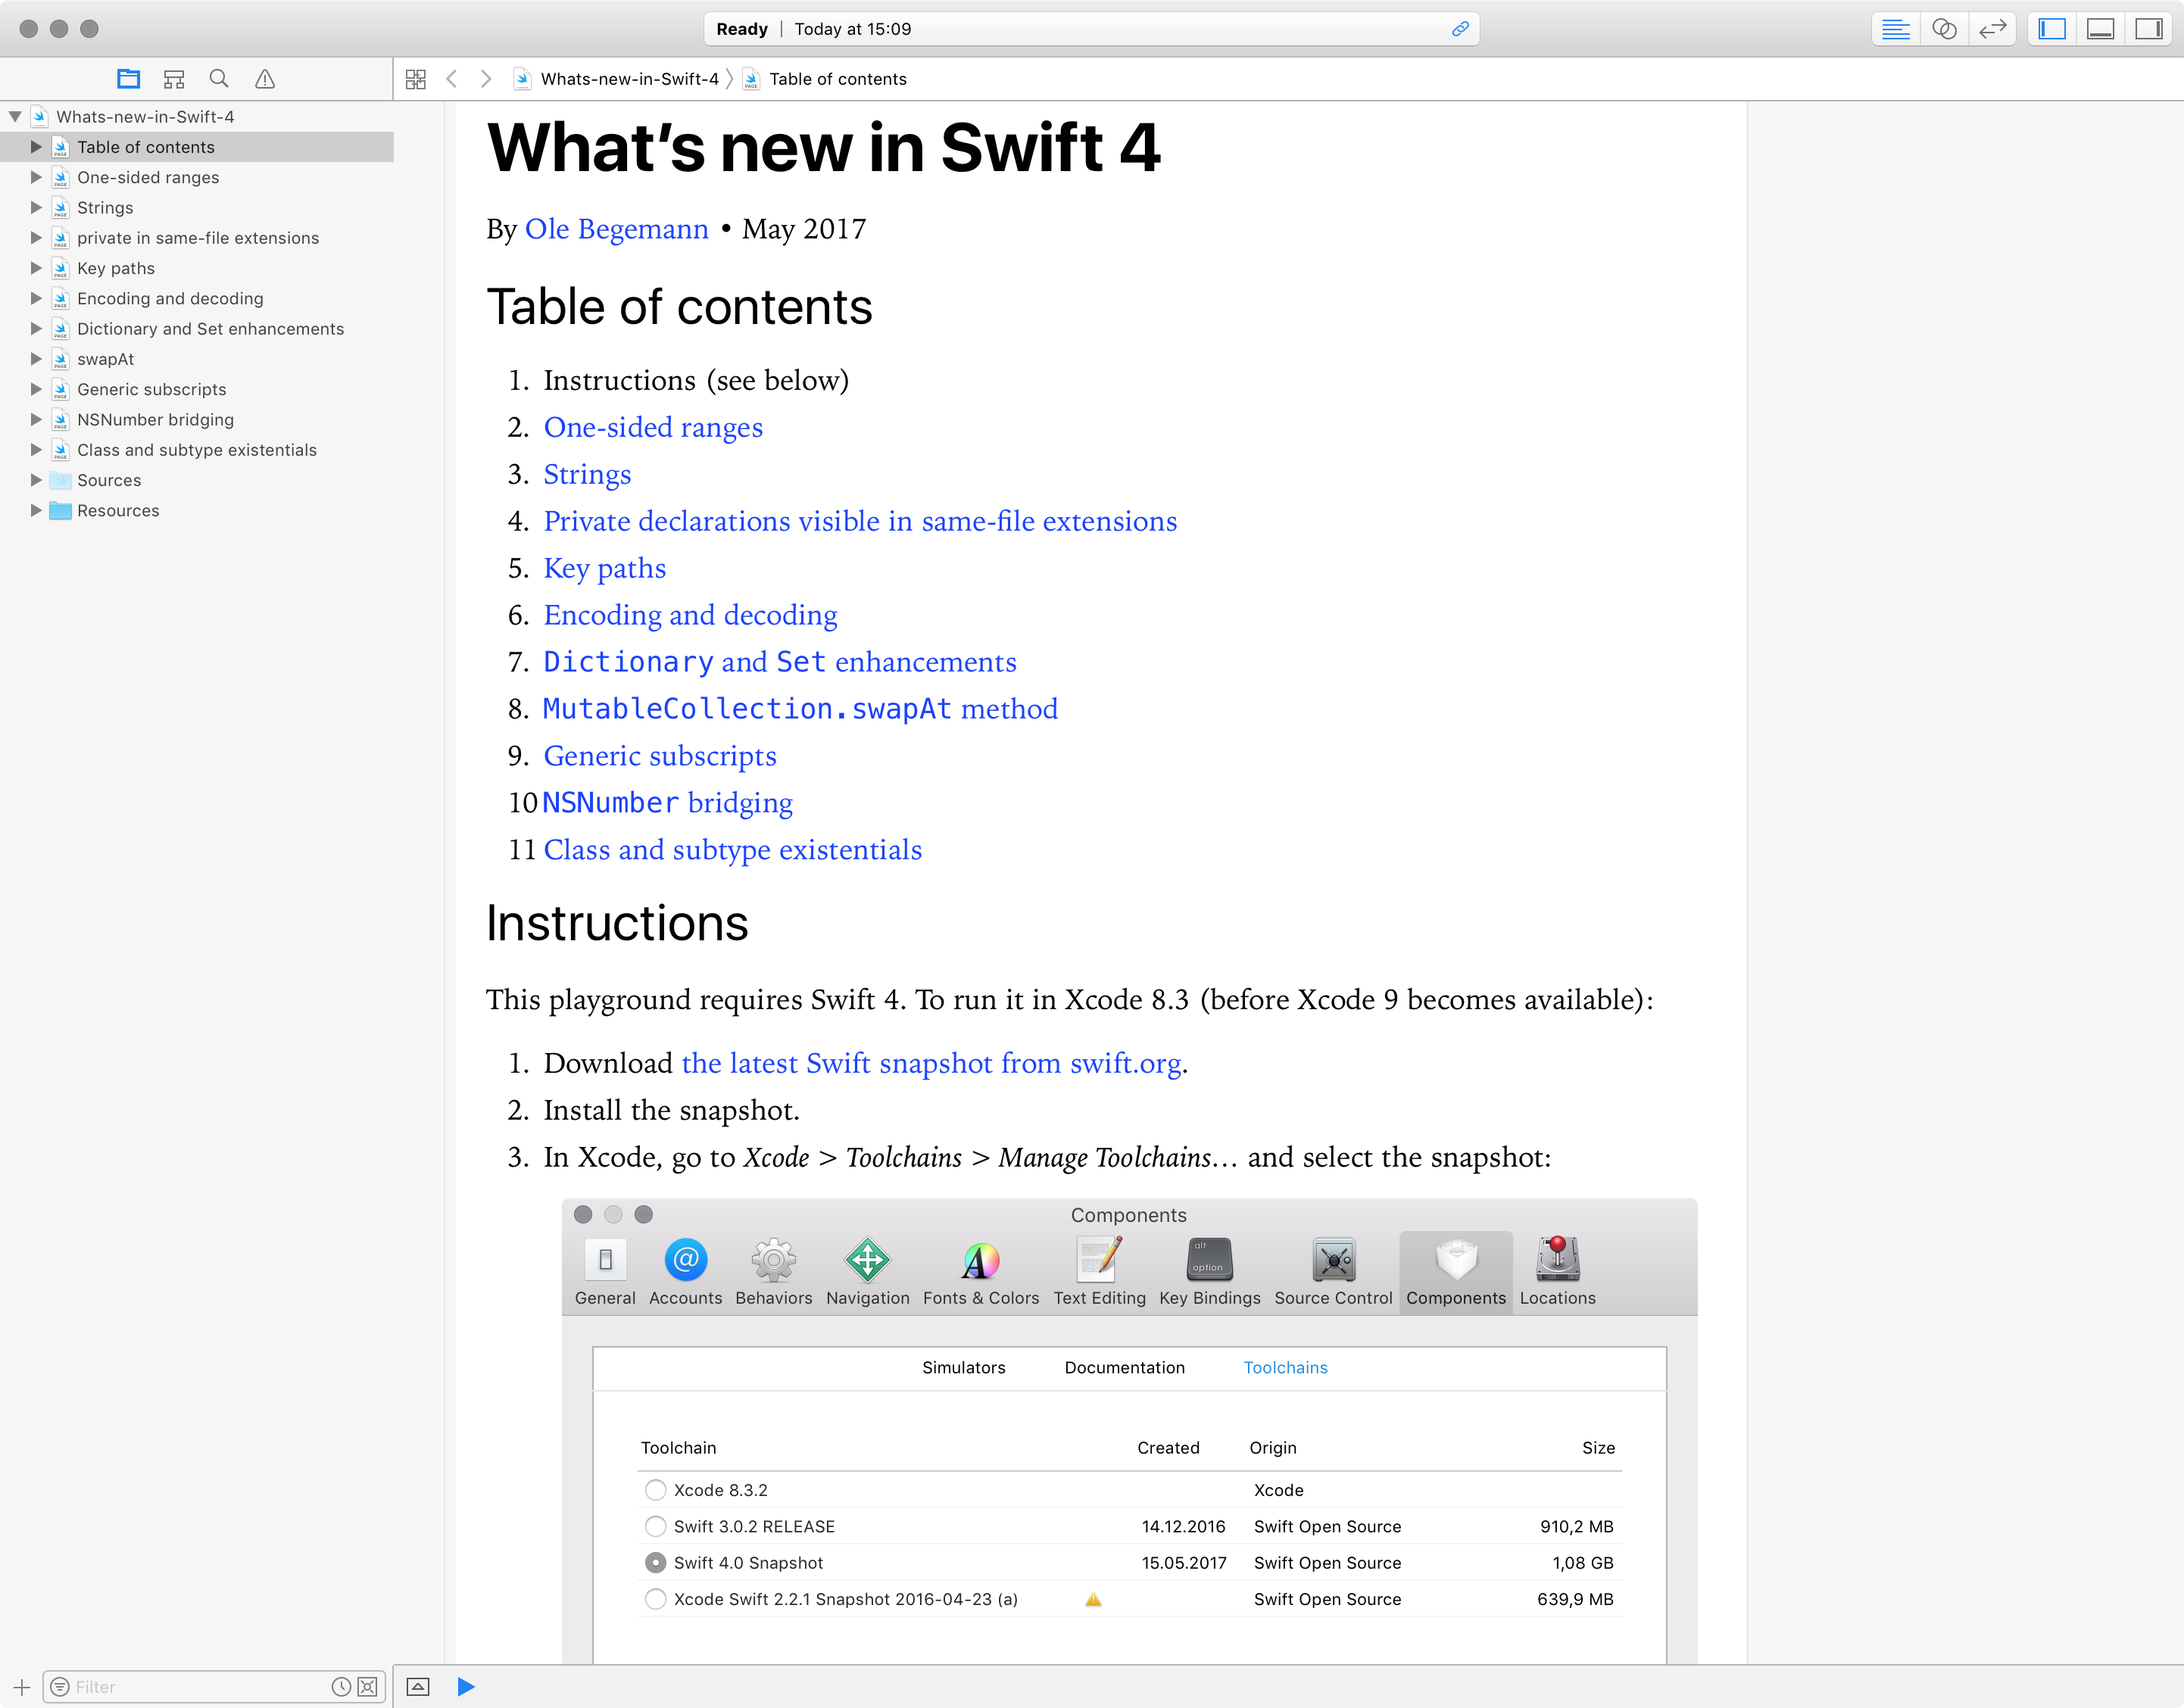Show the issue navigator warning triangle icon
This screenshot has height=1708, width=2184.
point(264,78)
